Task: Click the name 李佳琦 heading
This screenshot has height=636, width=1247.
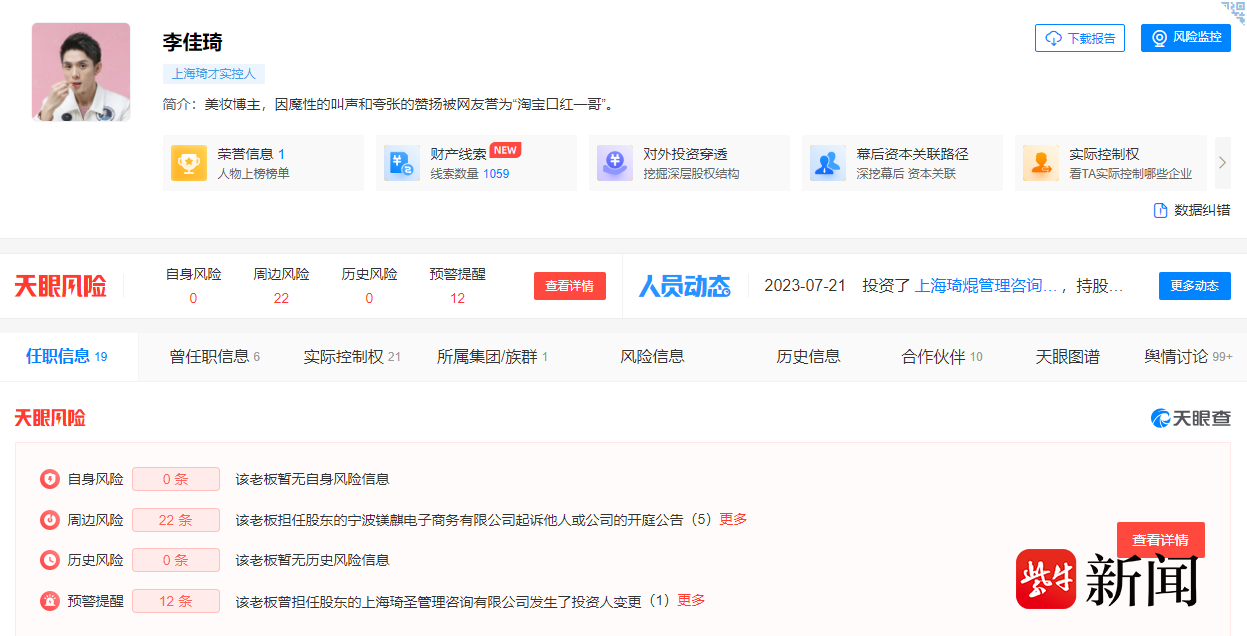Action: click(x=193, y=42)
